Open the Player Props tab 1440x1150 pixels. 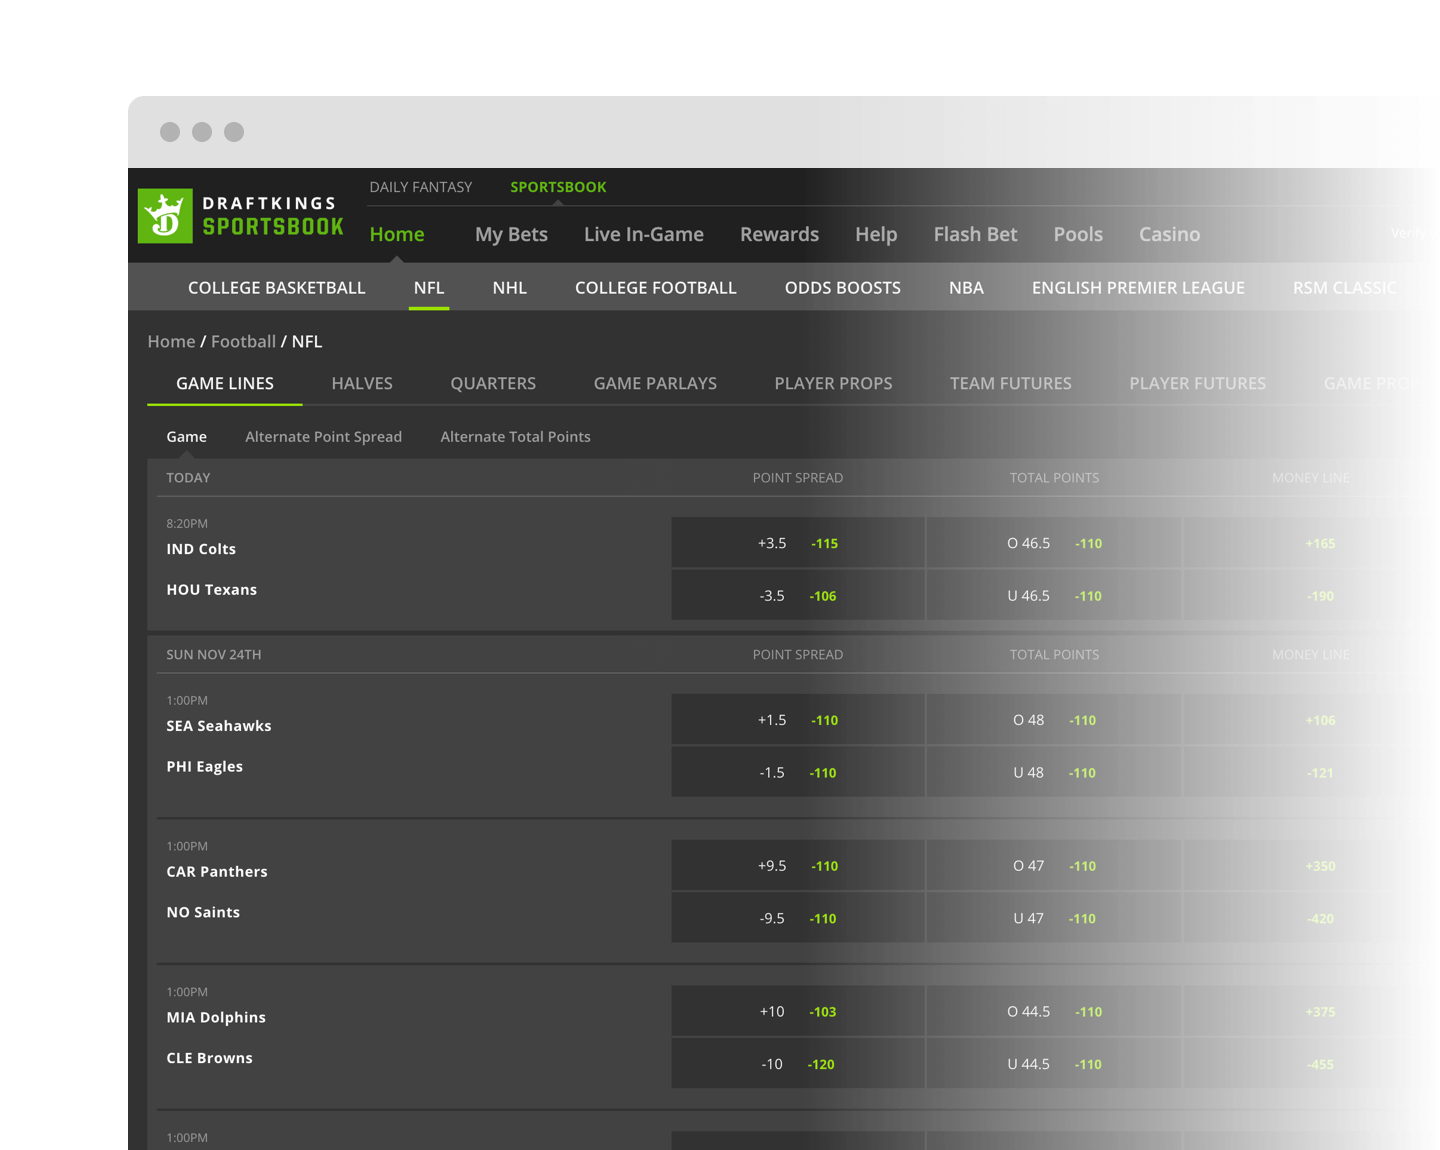pyautogui.click(x=833, y=383)
